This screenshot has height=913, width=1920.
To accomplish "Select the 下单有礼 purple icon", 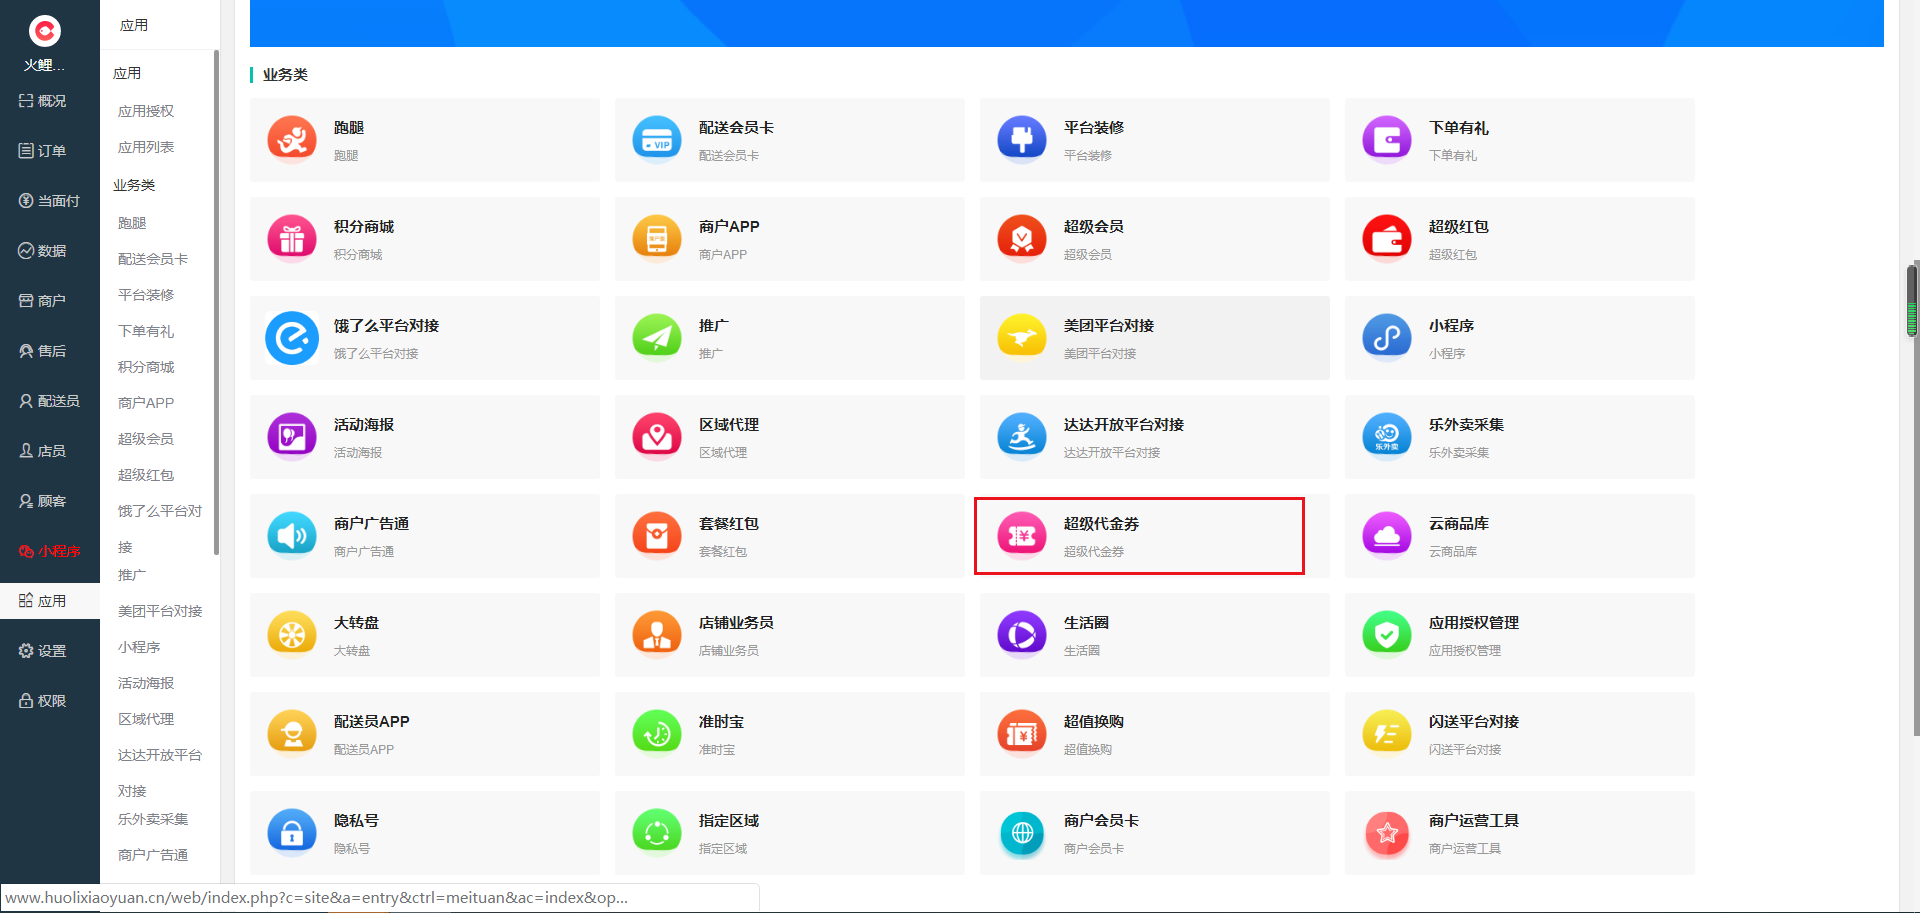I will [x=1387, y=139].
